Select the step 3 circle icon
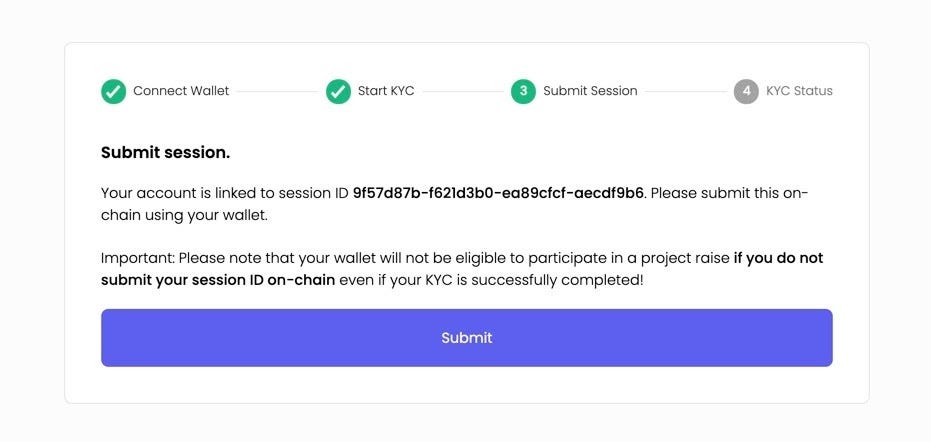Image resolution: width=931 pixels, height=442 pixels. pos(523,91)
